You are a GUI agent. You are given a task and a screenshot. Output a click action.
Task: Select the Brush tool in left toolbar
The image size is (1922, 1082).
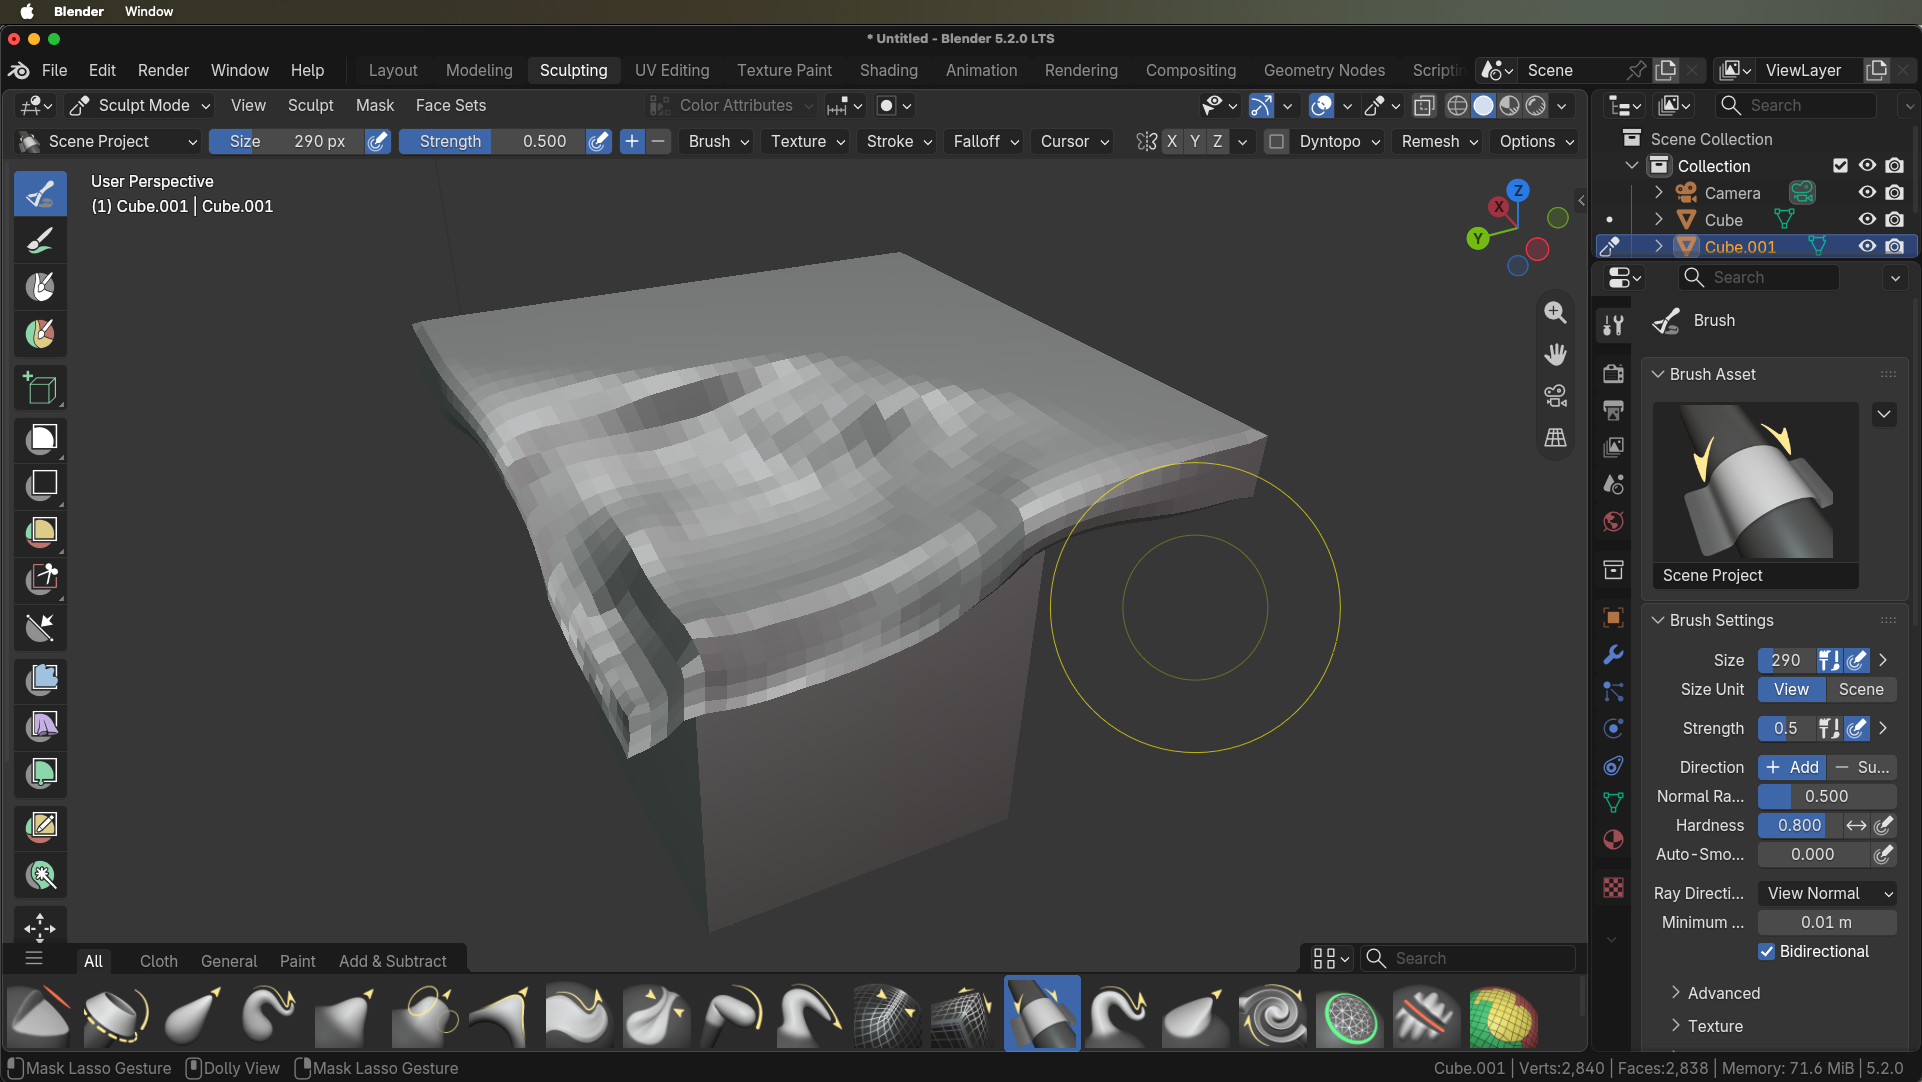pyautogui.click(x=40, y=193)
